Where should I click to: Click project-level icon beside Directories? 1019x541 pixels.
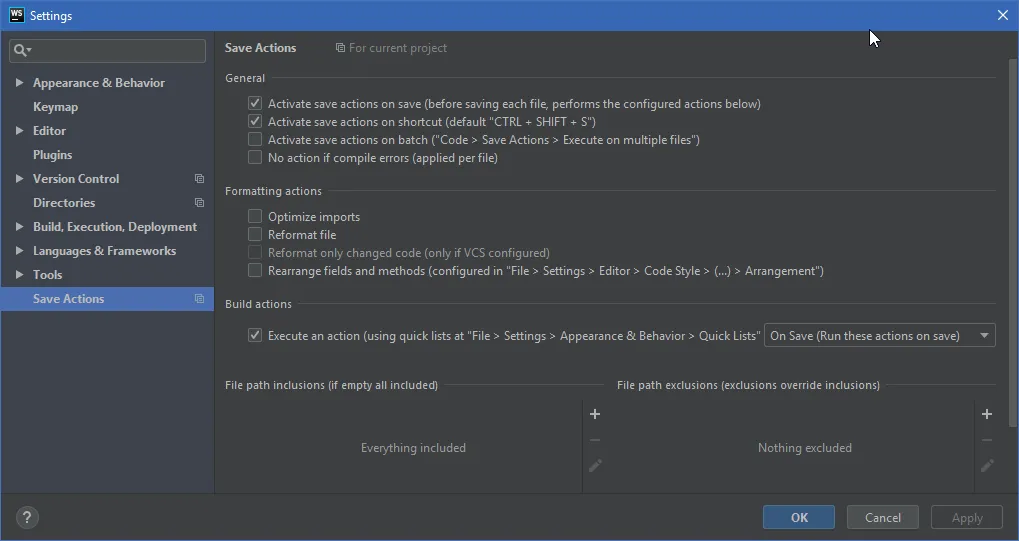pos(200,203)
